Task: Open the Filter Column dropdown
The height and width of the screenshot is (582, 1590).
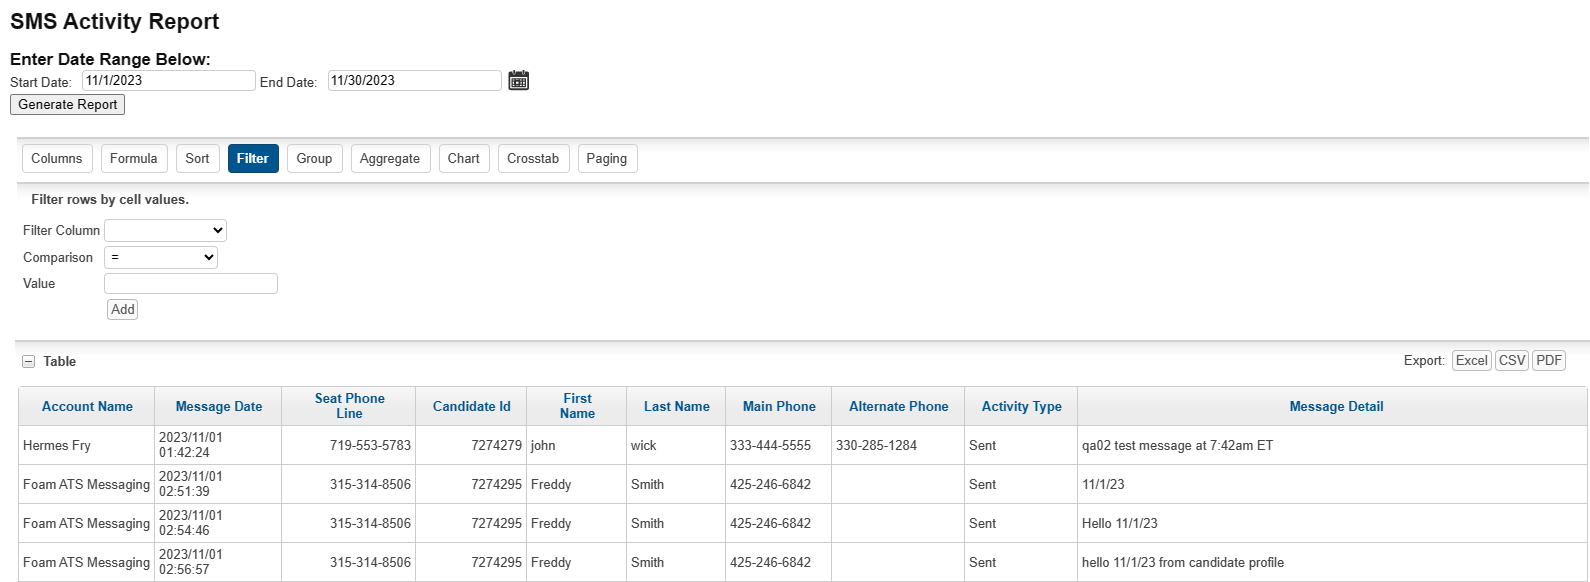Action: coord(165,231)
